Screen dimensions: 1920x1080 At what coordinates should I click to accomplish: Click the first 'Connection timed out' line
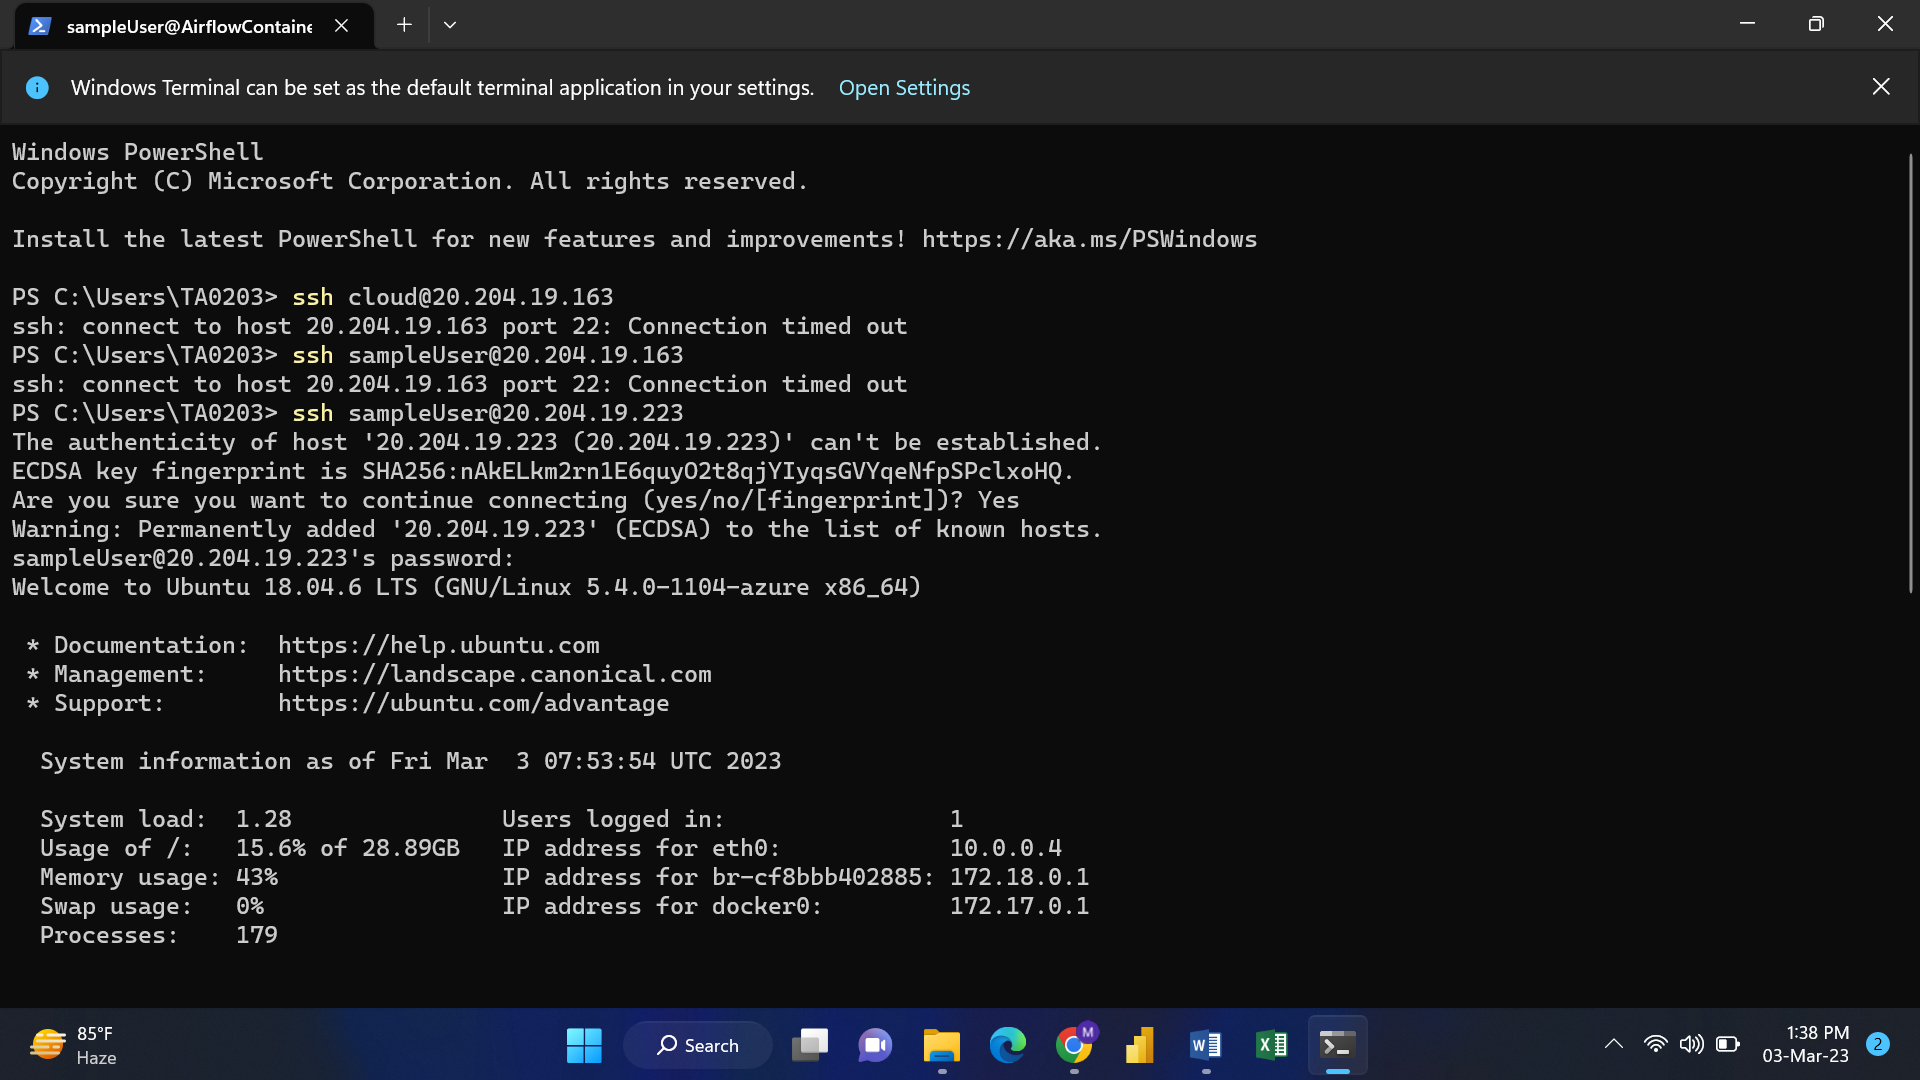click(460, 327)
